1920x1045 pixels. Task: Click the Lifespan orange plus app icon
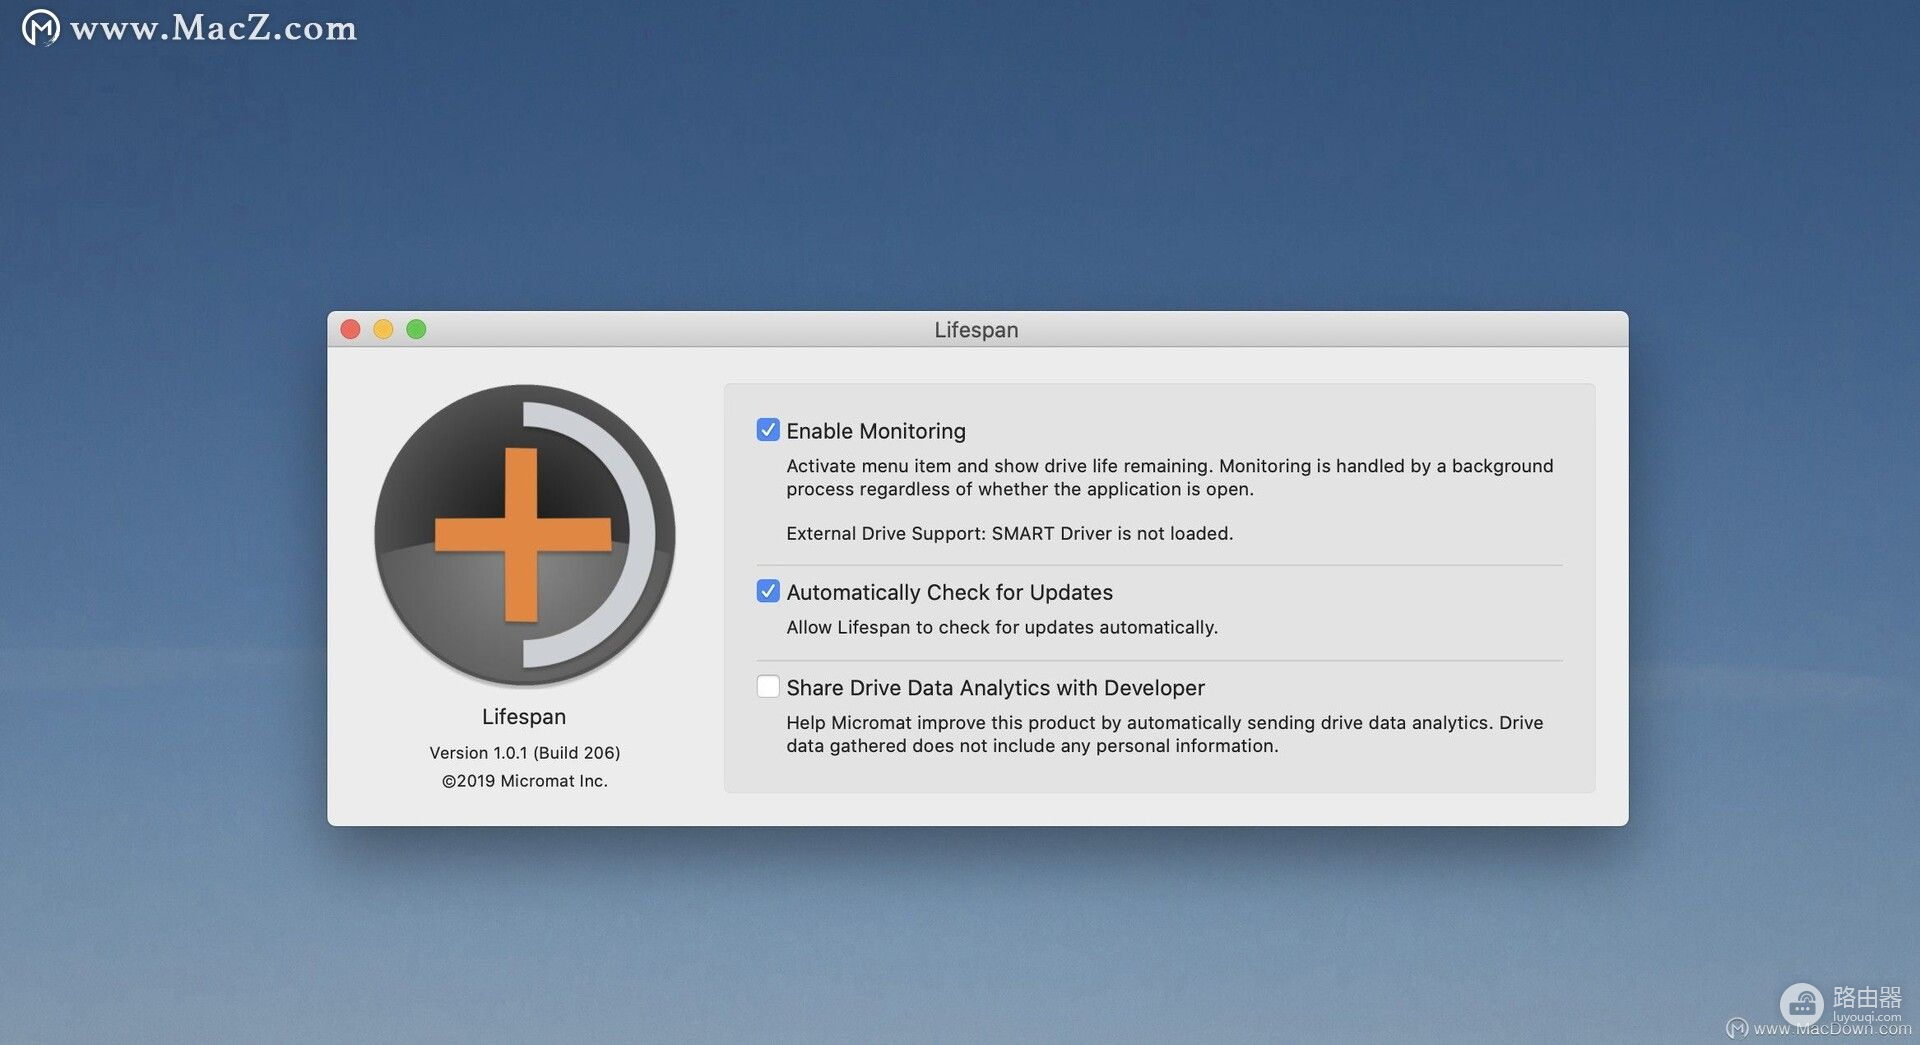[524, 536]
